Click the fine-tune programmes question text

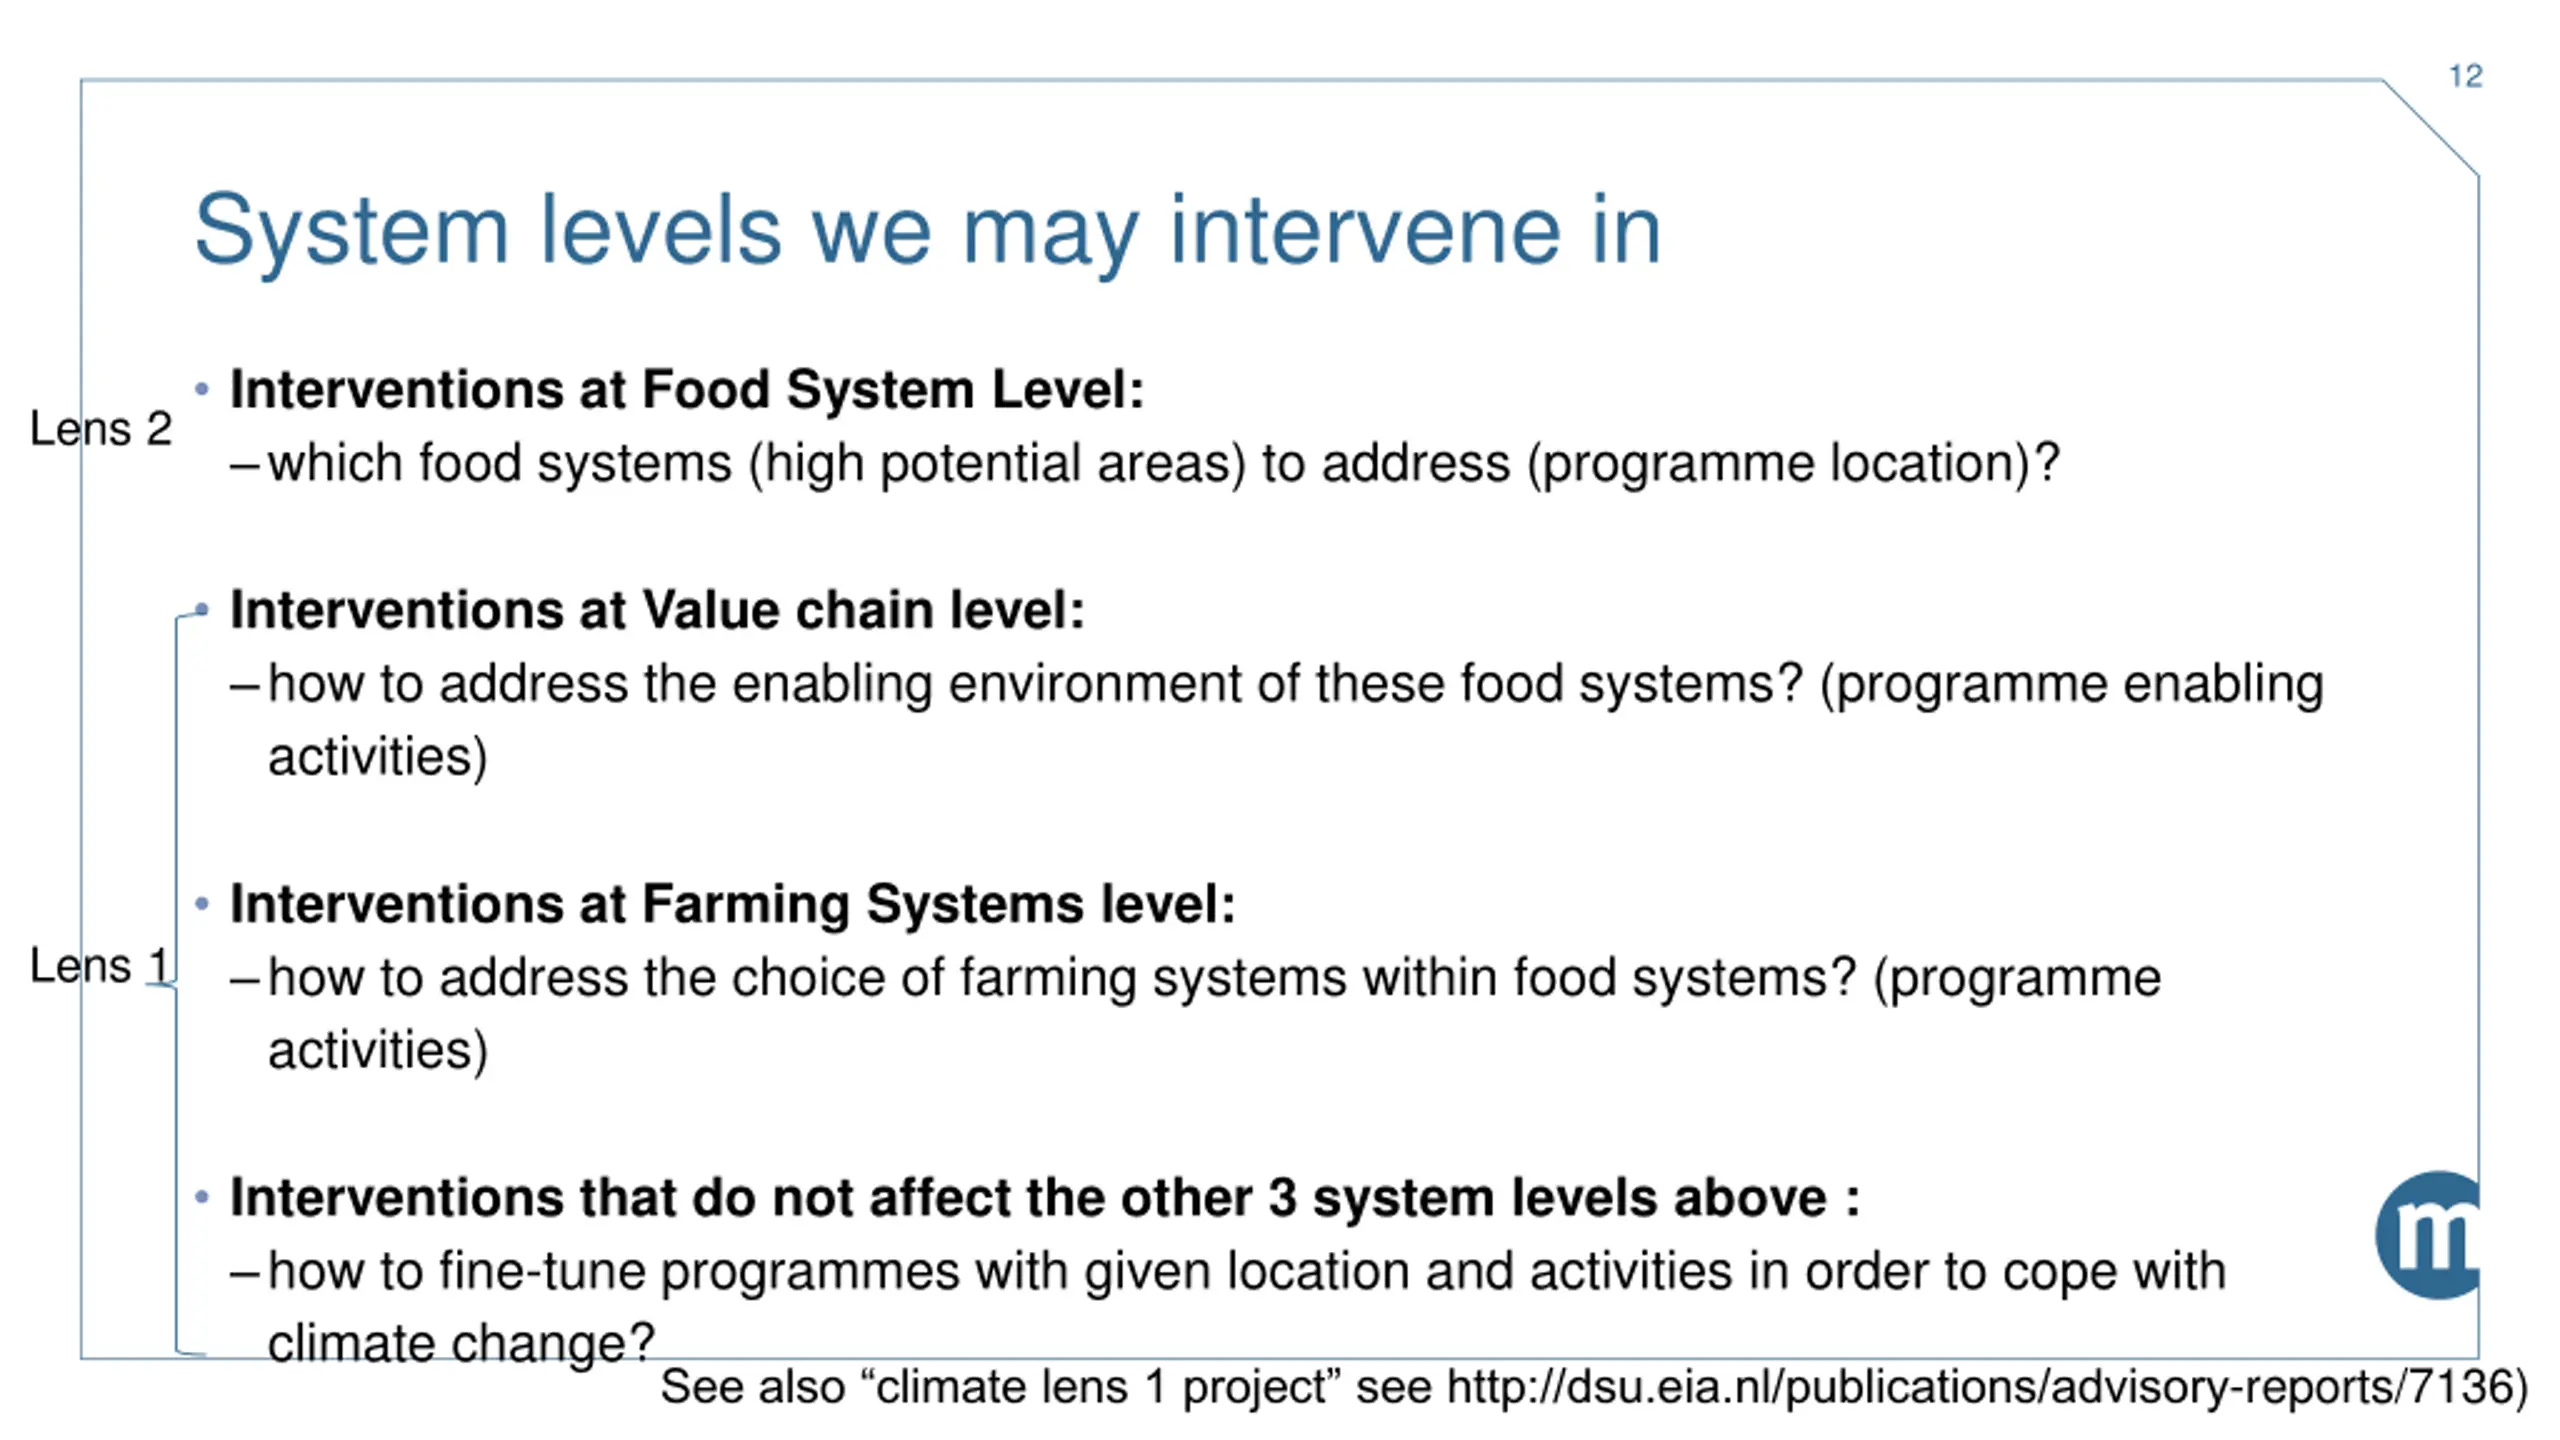click(x=1228, y=1306)
